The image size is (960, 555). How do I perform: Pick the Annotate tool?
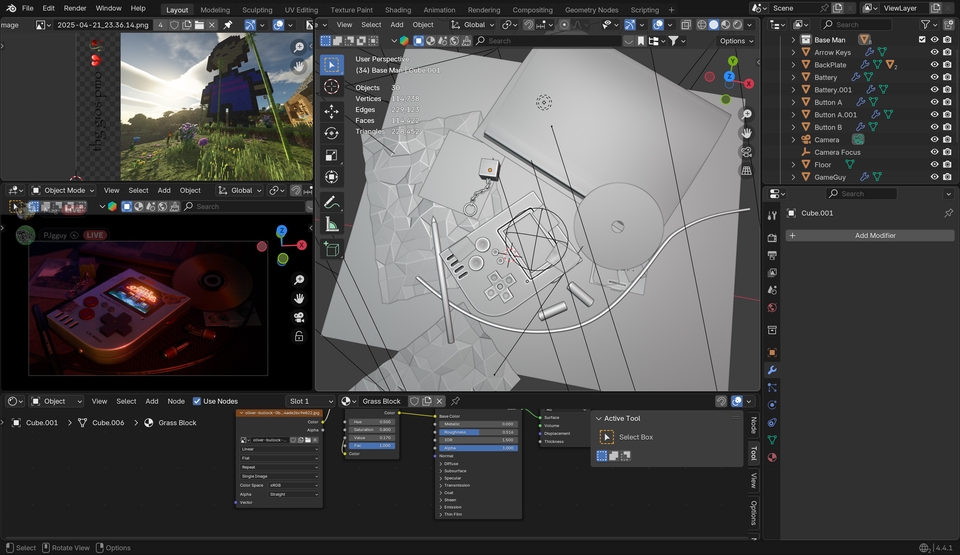pyautogui.click(x=332, y=202)
